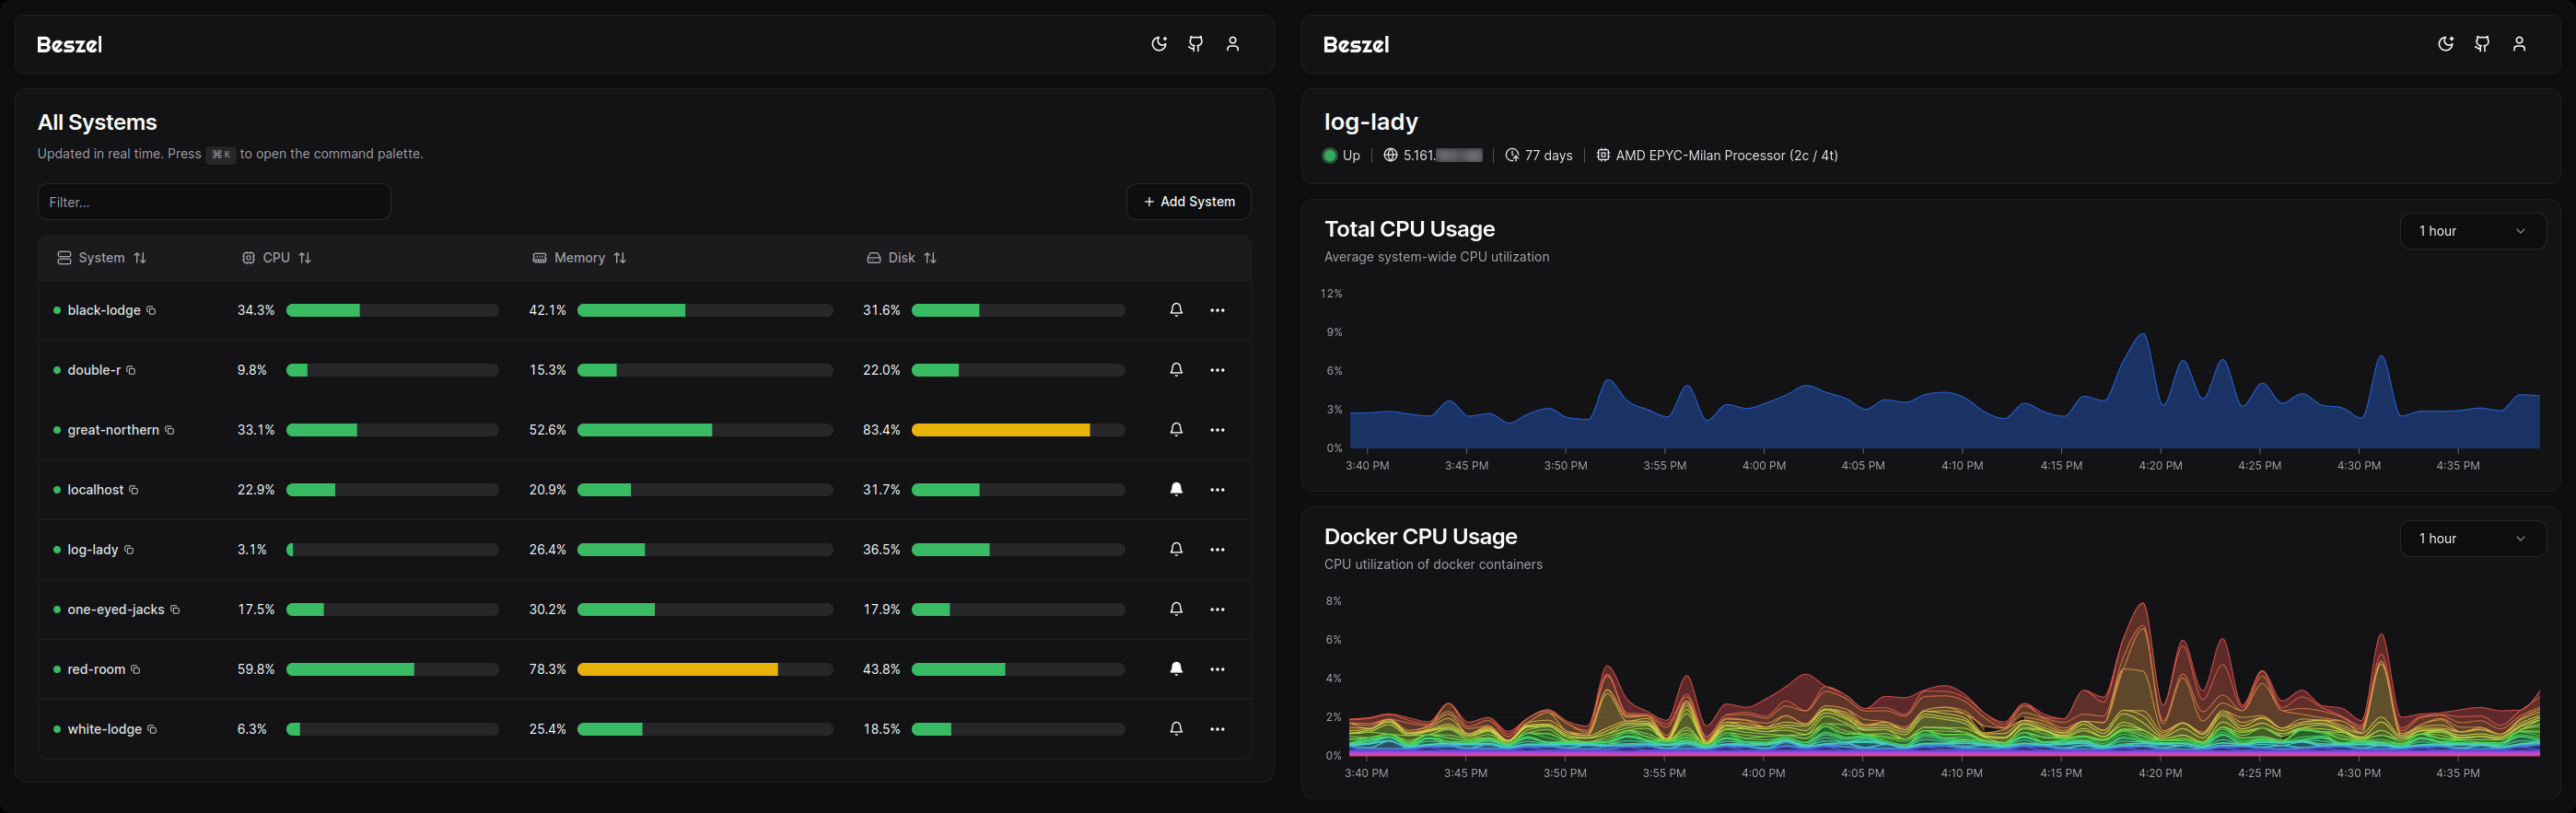Expand Total CPU Usage time range dropdown
Screen dimensions: 2576x813
(x=2472, y=231)
